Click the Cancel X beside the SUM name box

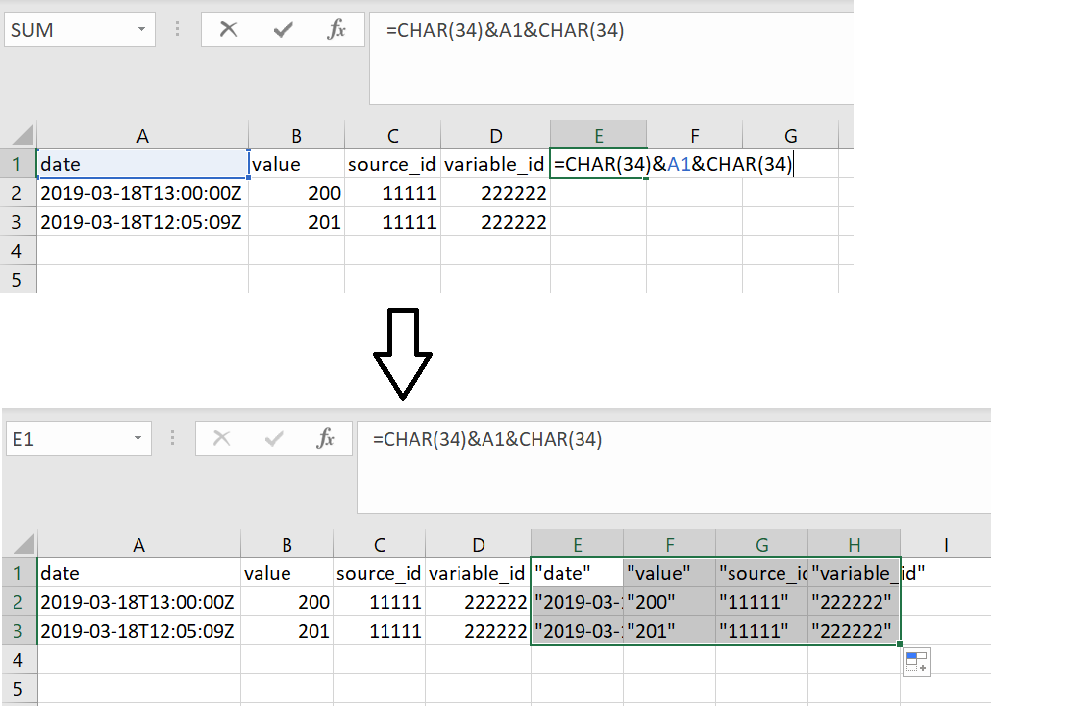[x=228, y=30]
